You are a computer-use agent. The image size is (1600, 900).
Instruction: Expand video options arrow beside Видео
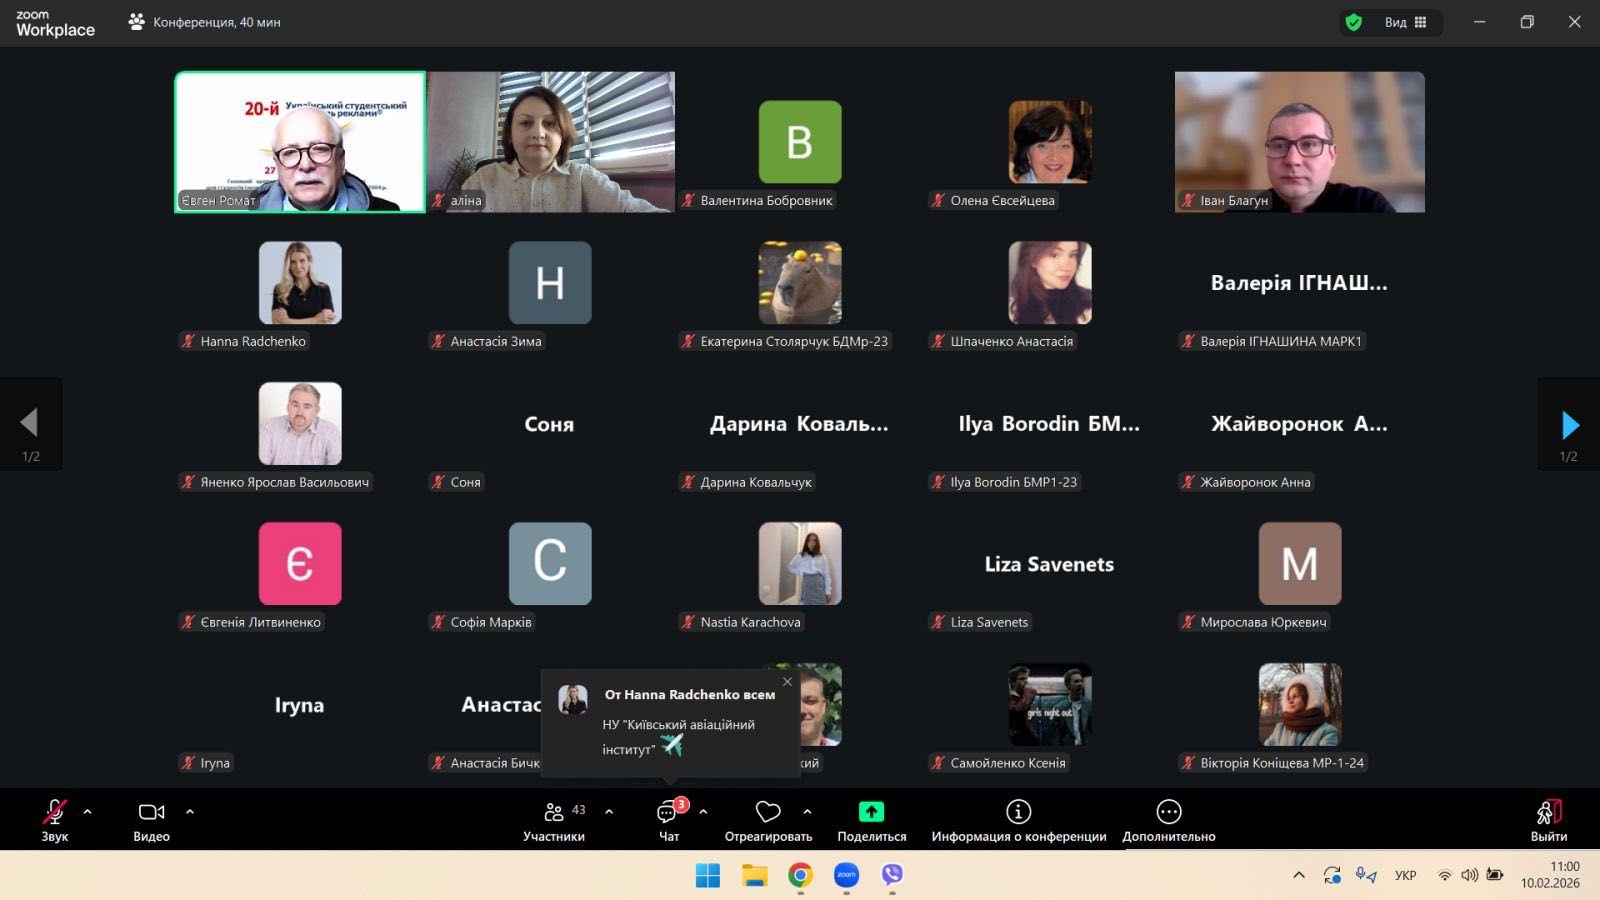(x=190, y=812)
